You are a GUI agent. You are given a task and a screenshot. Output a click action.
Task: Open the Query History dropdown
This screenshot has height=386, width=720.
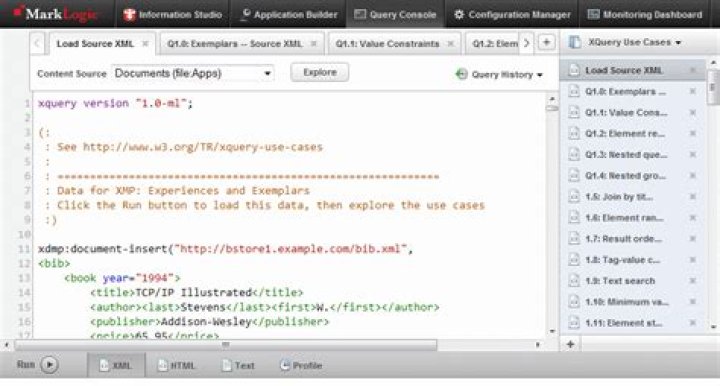[507, 74]
